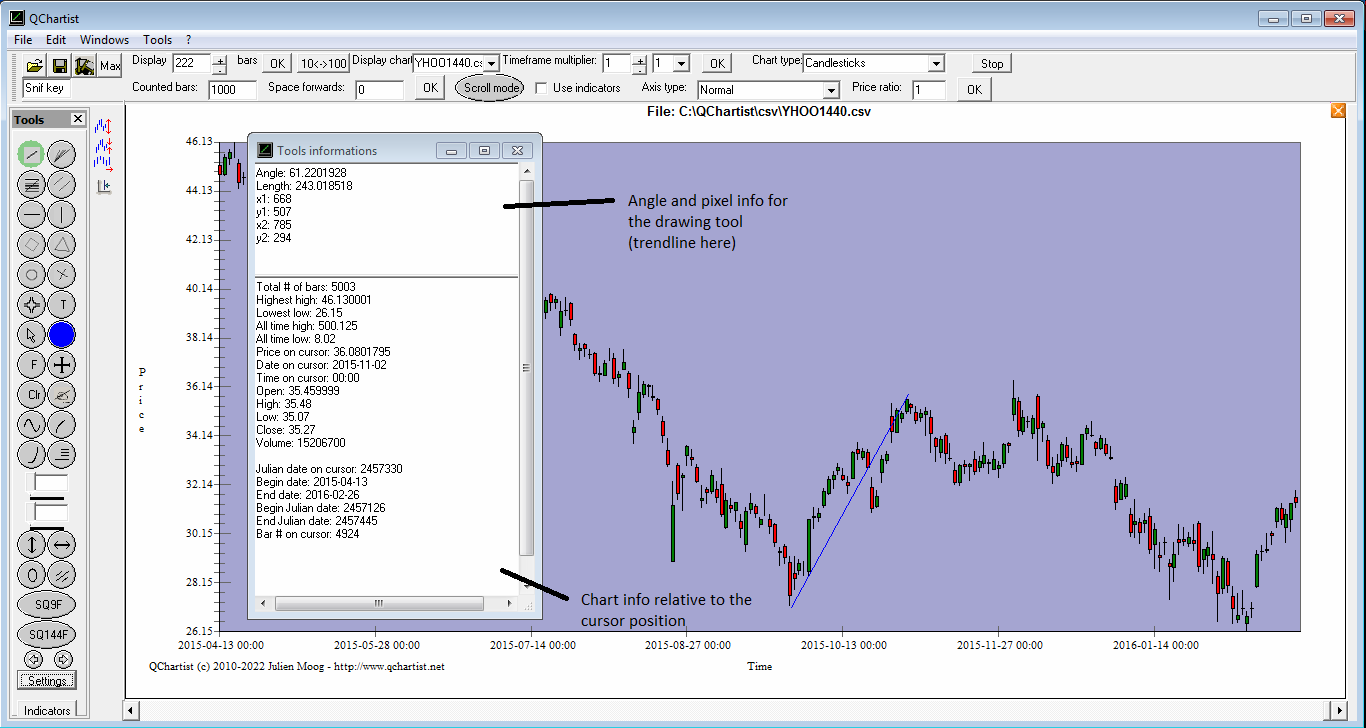Click the Settings button in Tools panel

47,681
